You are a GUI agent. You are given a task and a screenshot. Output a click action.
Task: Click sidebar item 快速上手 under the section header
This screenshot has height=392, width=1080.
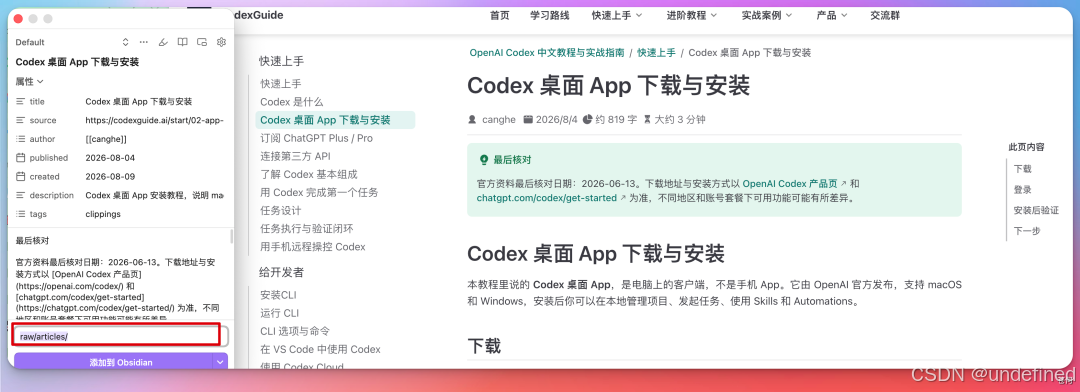pyautogui.click(x=280, y=84)
